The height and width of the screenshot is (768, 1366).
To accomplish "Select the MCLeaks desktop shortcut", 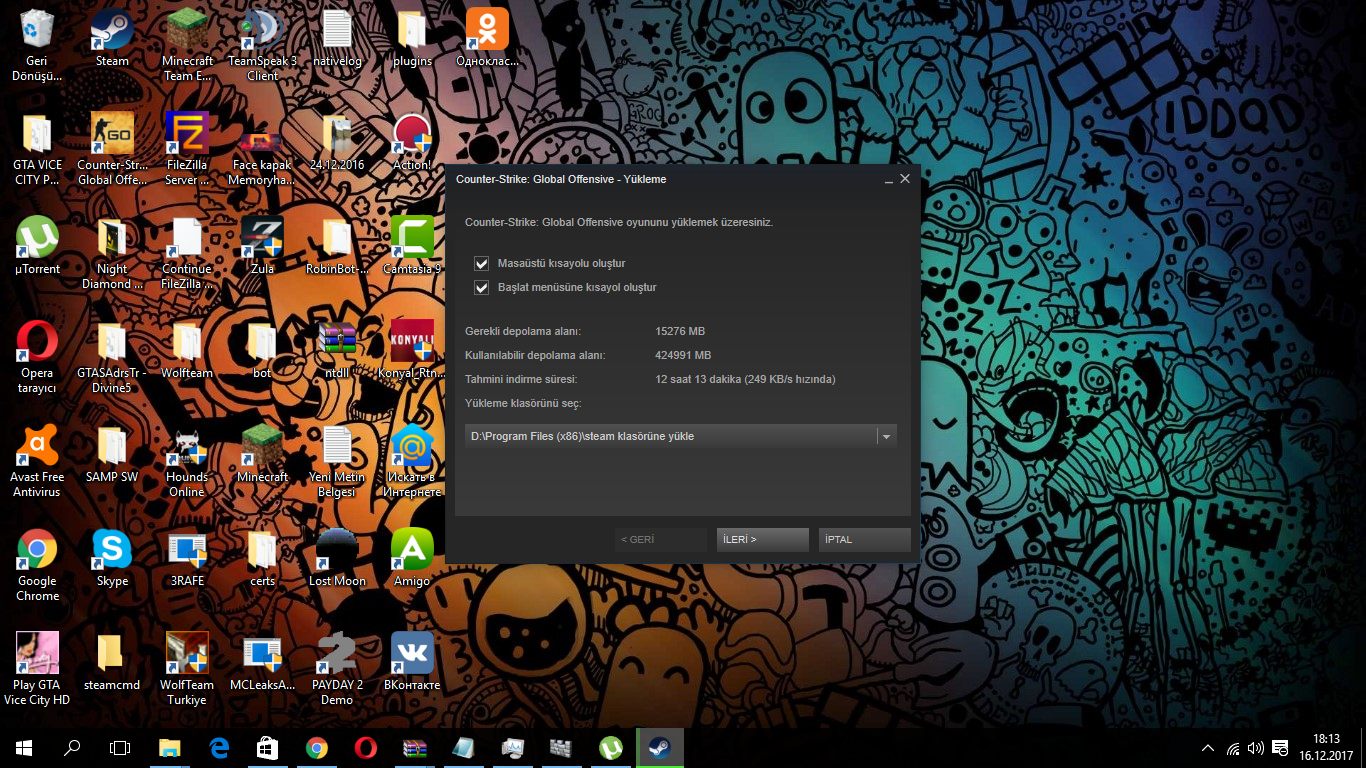I will pyautogui.click(x=262, y=662).
